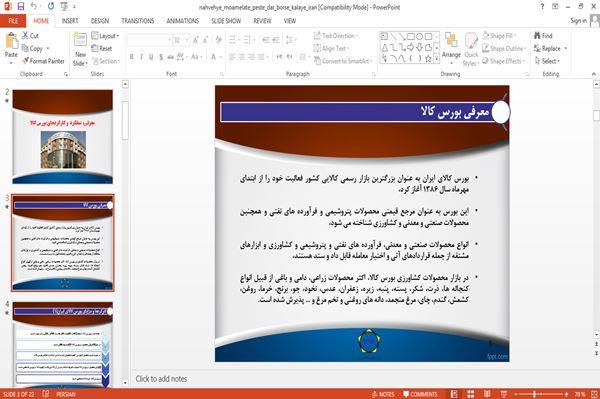Increase font size with larger A icon

196,40
